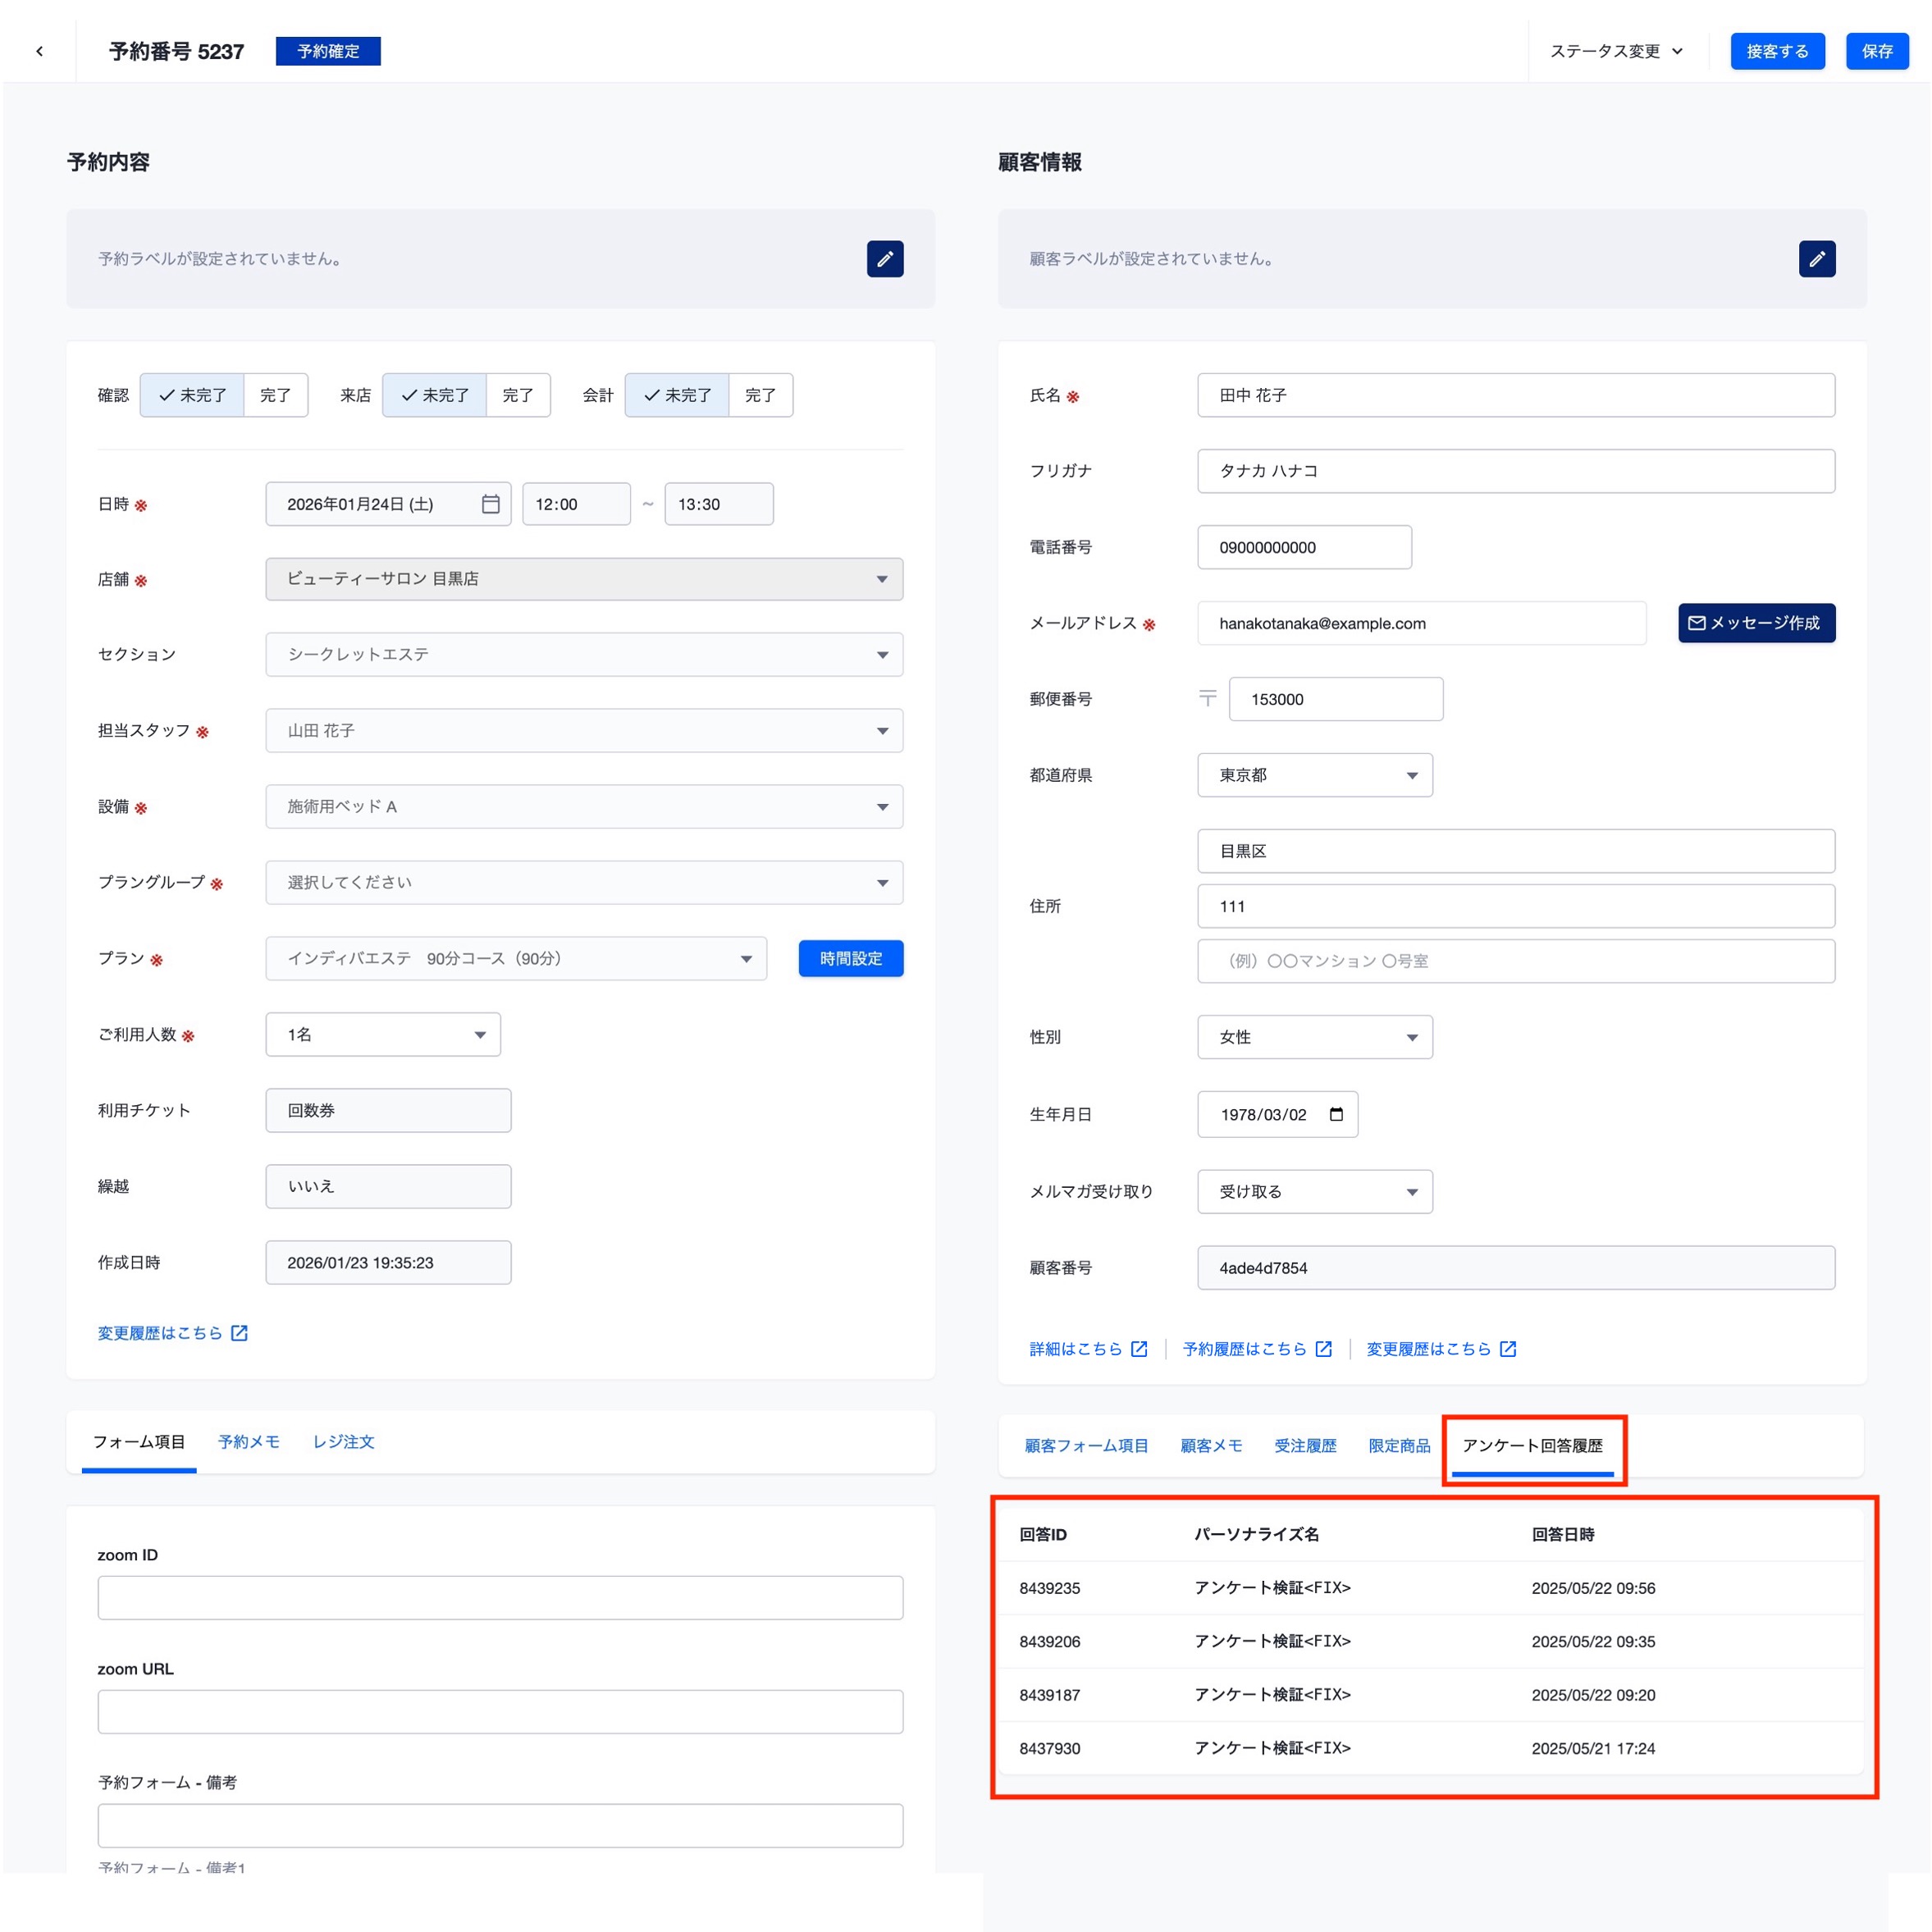1932x1932 pixels.
Task: Open the 店舗 dropdown ビューティーサロン 目黒店
Action: coord(584,579)
